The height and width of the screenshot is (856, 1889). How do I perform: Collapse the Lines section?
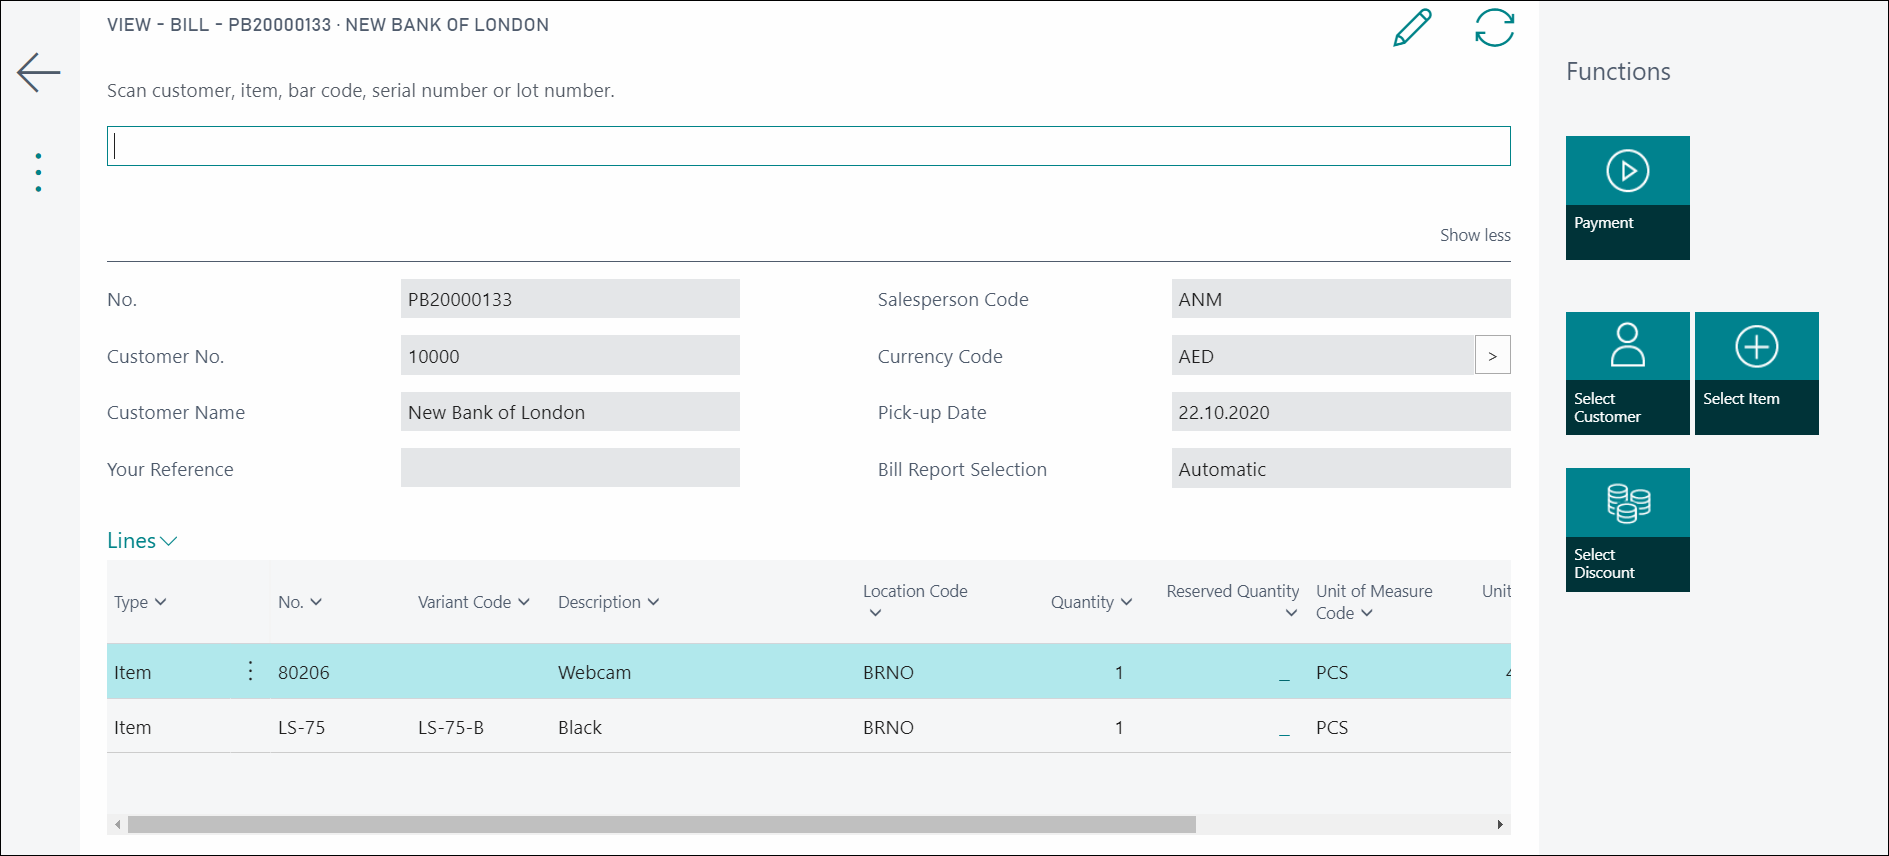coord(142,541)
